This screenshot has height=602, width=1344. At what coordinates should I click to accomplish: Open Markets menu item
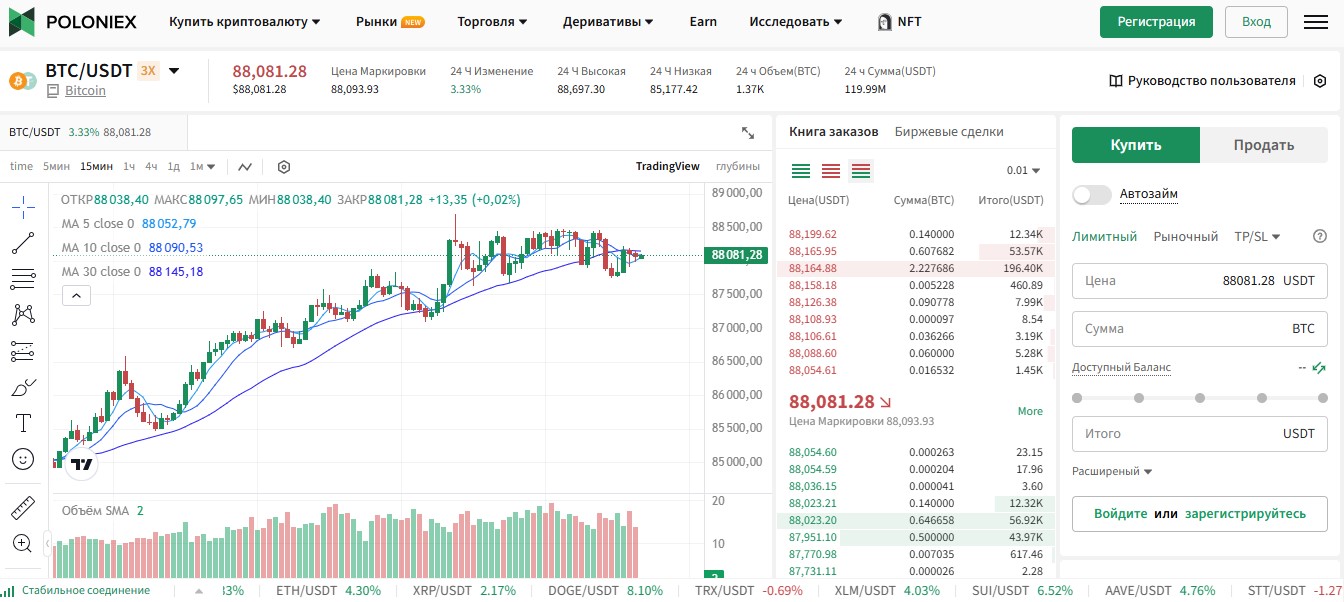pyautogui.click(x=390, y=21)
